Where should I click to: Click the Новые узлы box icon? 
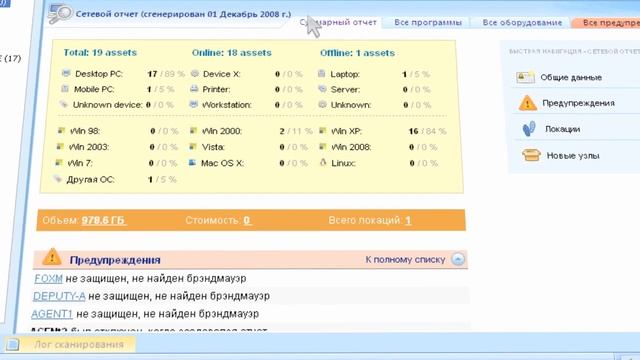coord(531,155)
